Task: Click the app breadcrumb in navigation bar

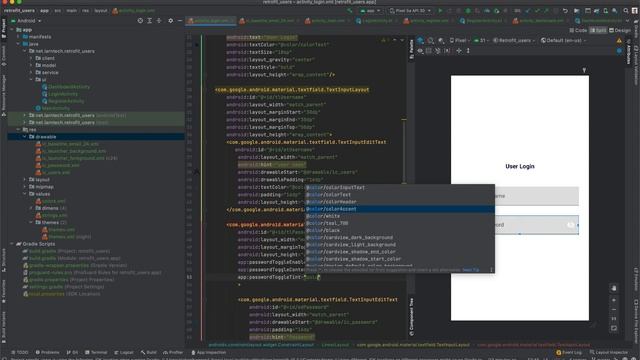Action: tap(44, 11)
